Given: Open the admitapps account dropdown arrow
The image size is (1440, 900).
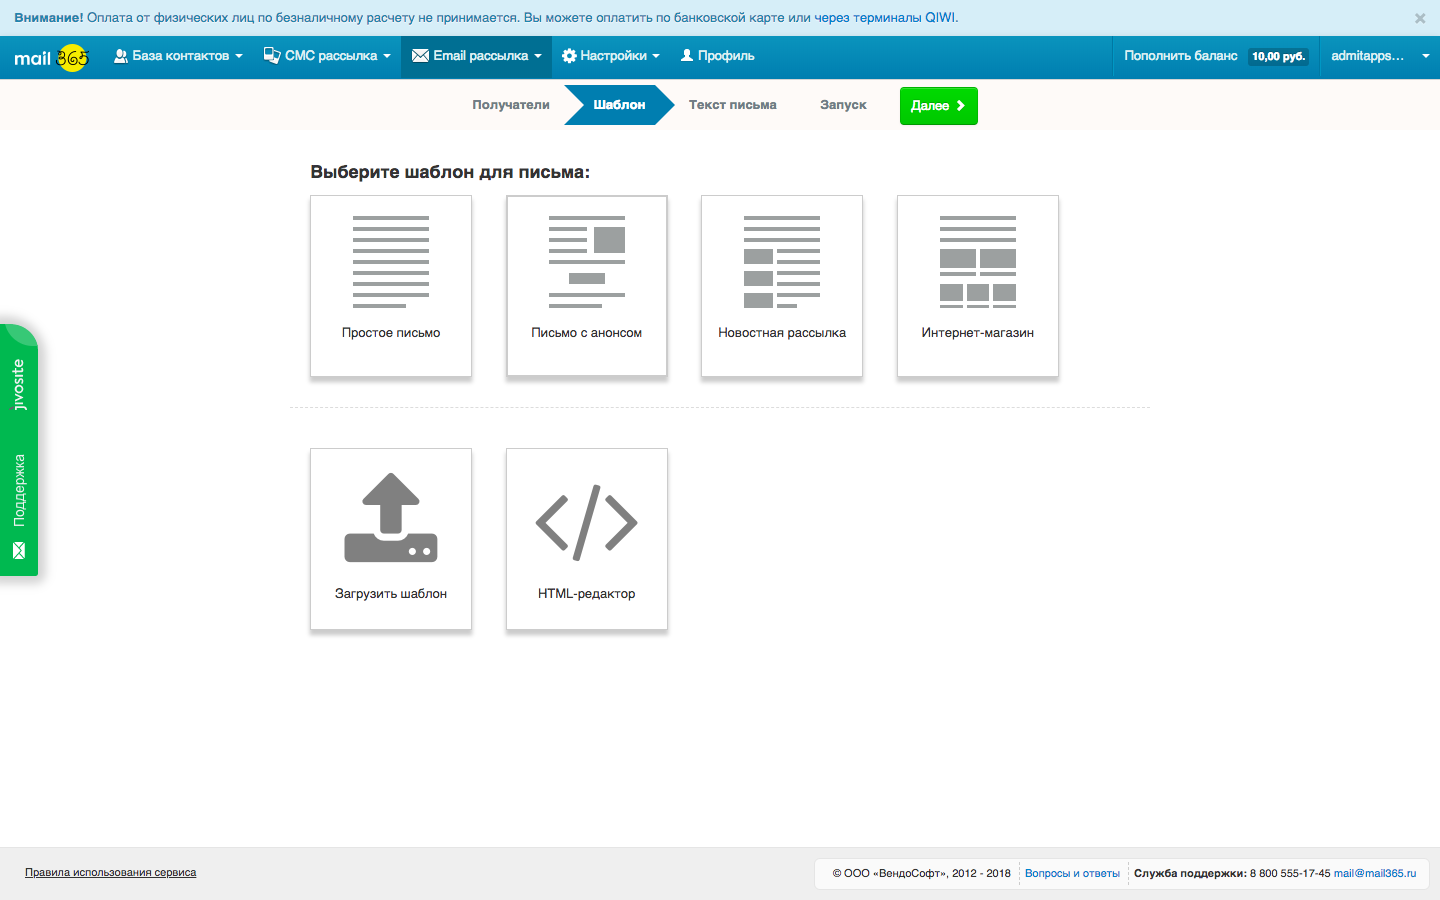Looking at the screenshot, I should [1426, 57].
